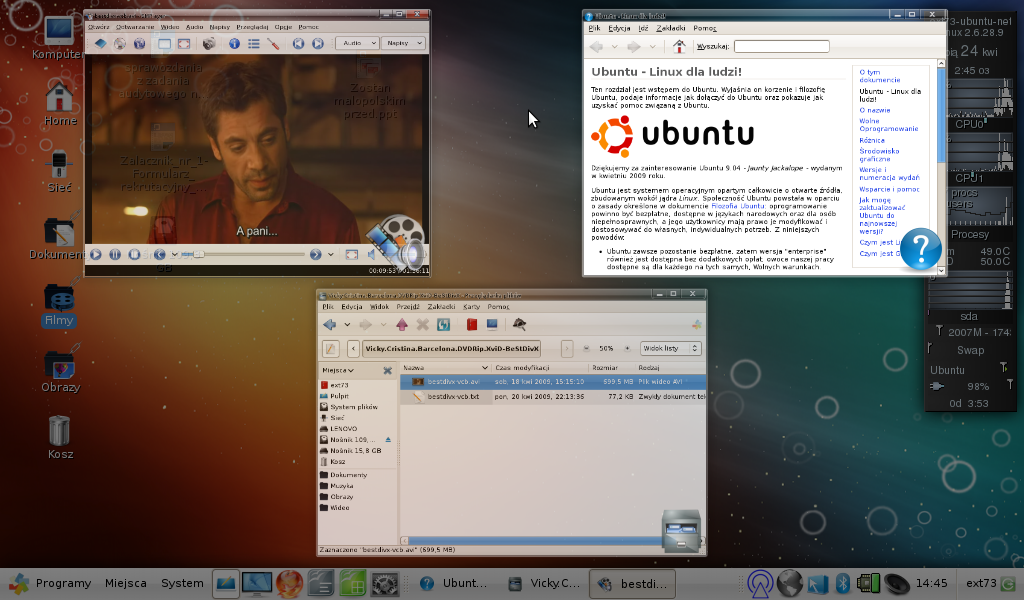Go up one folder in file manager
1024x600 pixels.
pos(402,324)
